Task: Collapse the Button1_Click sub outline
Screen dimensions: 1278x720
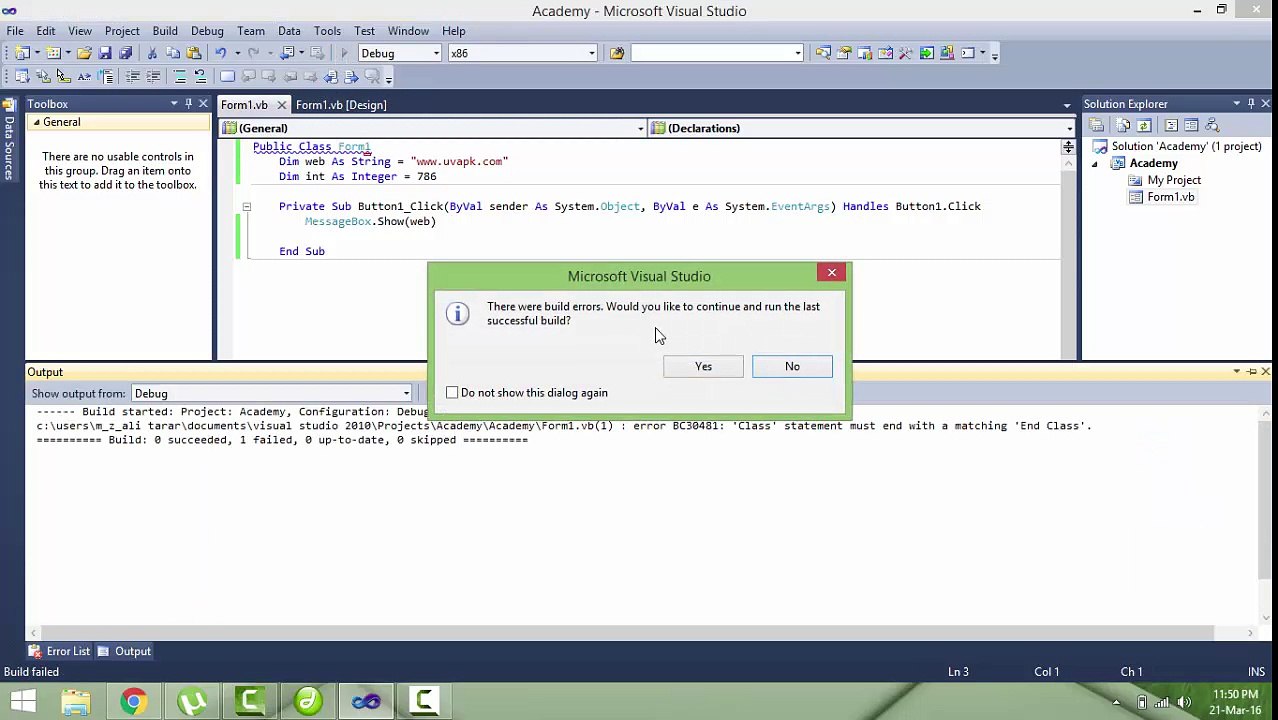Action: pyautogui.click(x=246, y=207)
